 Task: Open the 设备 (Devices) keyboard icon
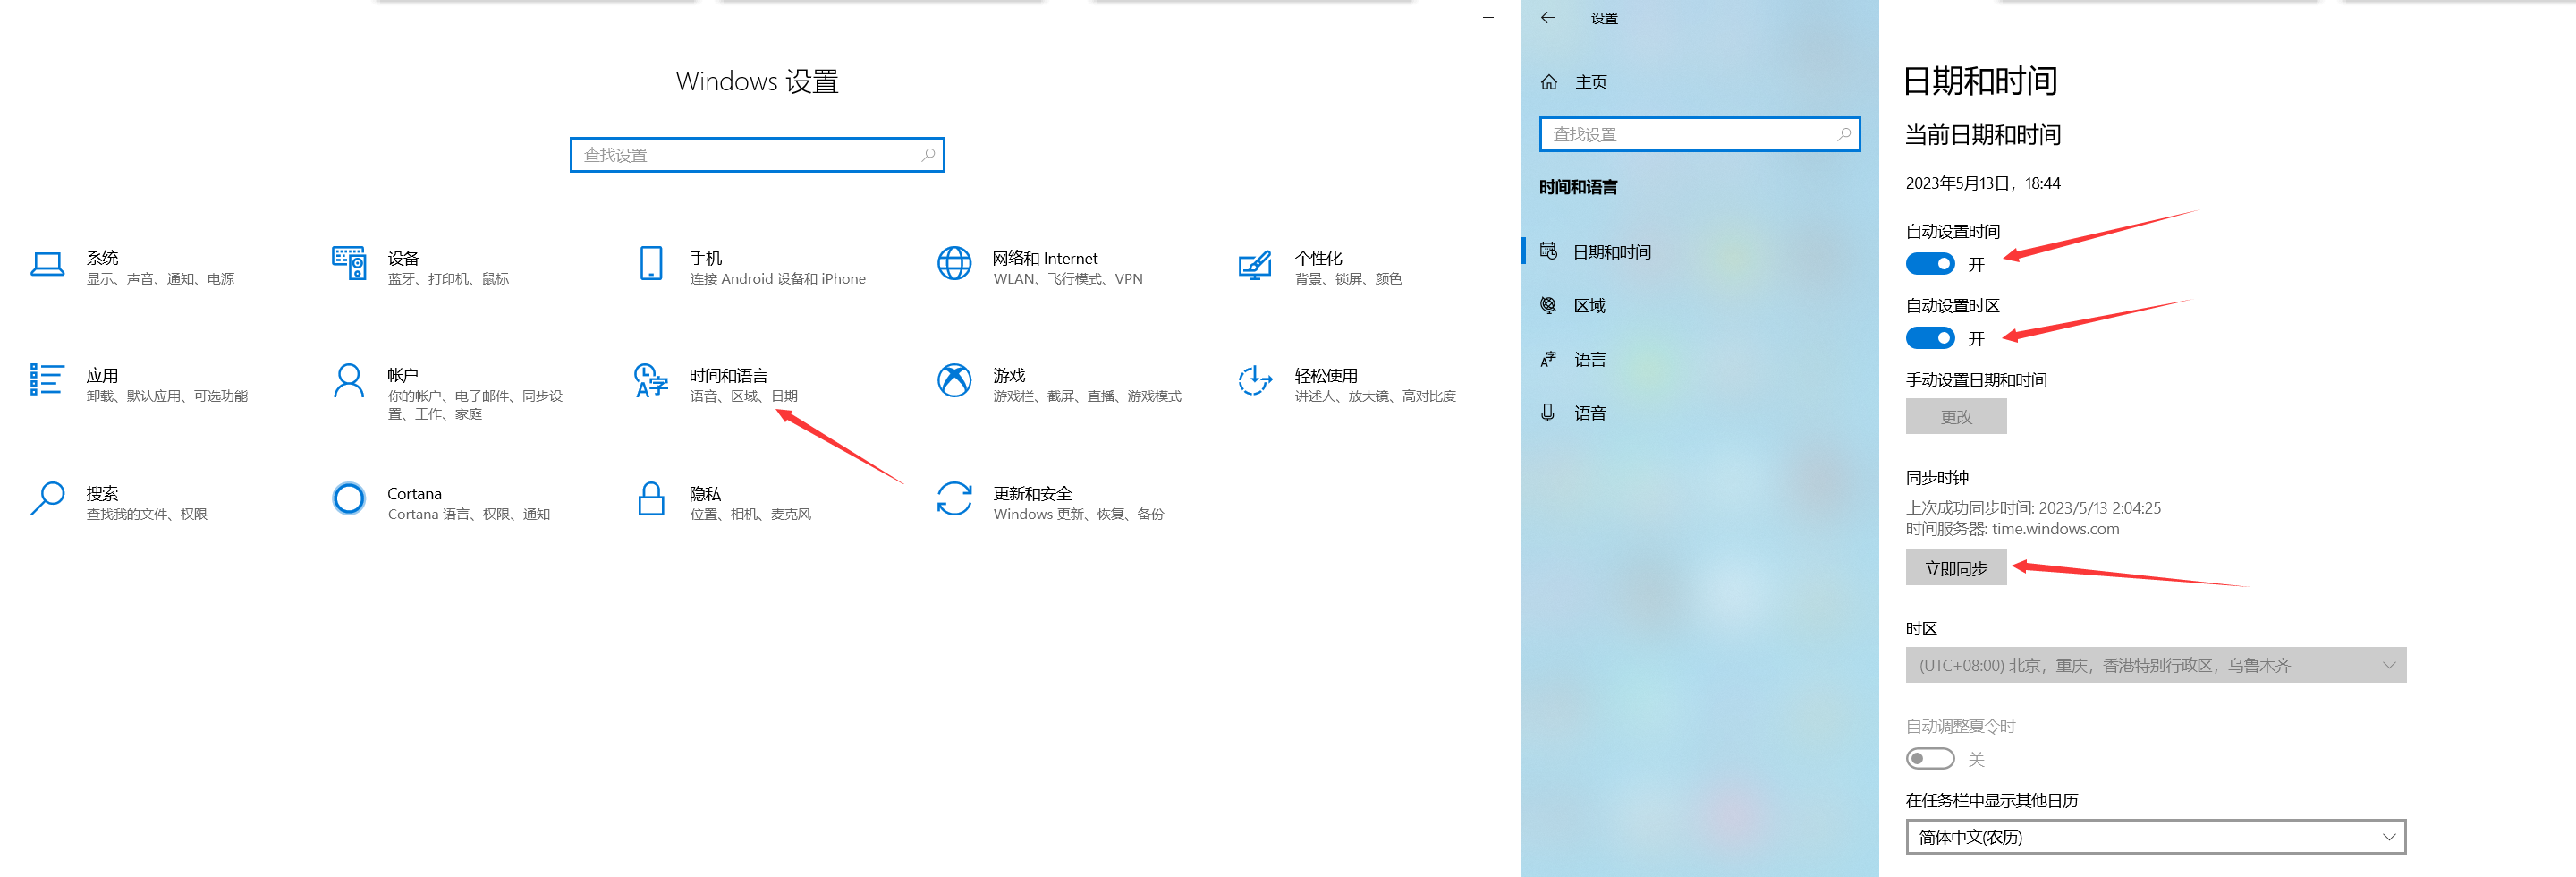pyautogui.click(x=349, y=264)
